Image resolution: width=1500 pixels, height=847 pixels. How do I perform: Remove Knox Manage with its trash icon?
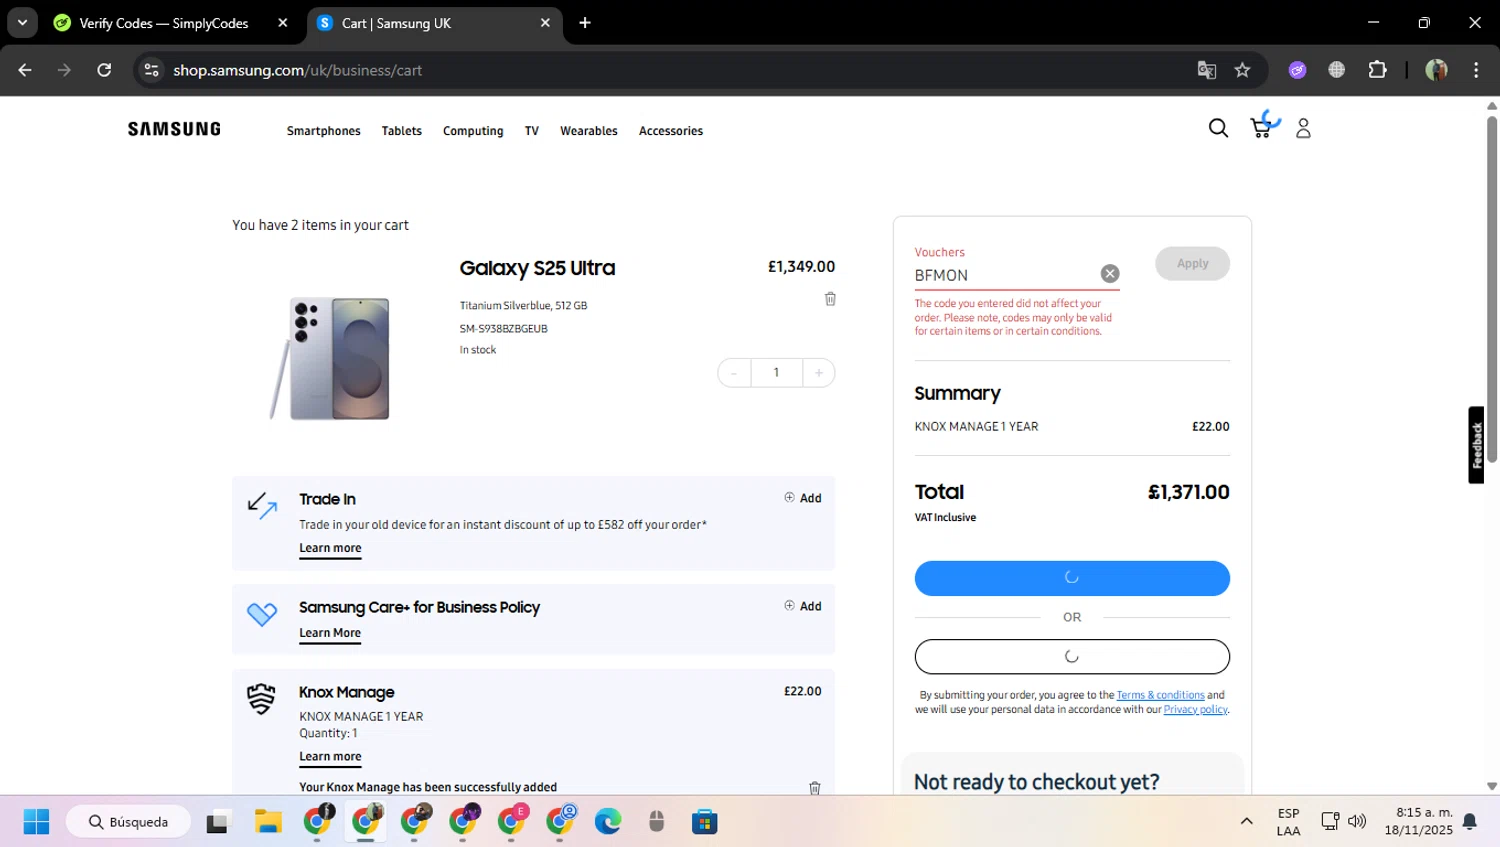pos(815,788)
